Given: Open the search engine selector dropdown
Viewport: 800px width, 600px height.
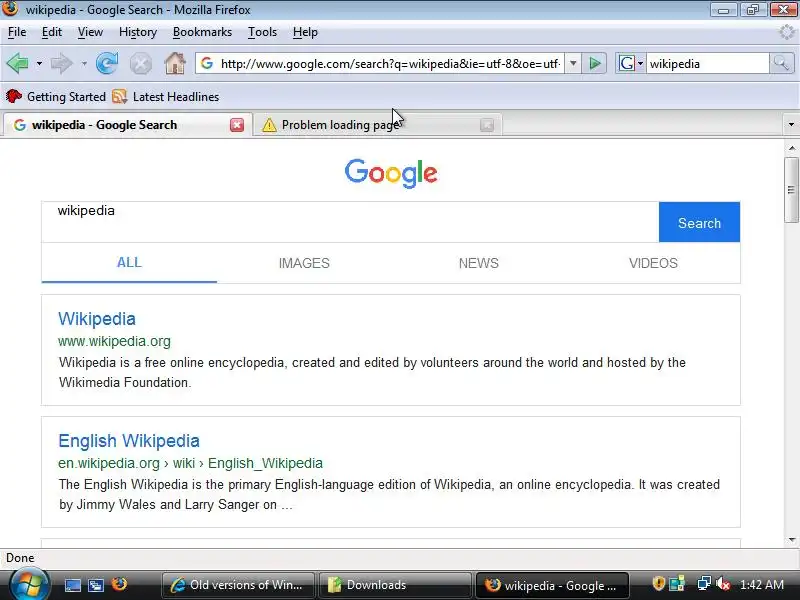Looking at the screenshot, I should (631, 64).
